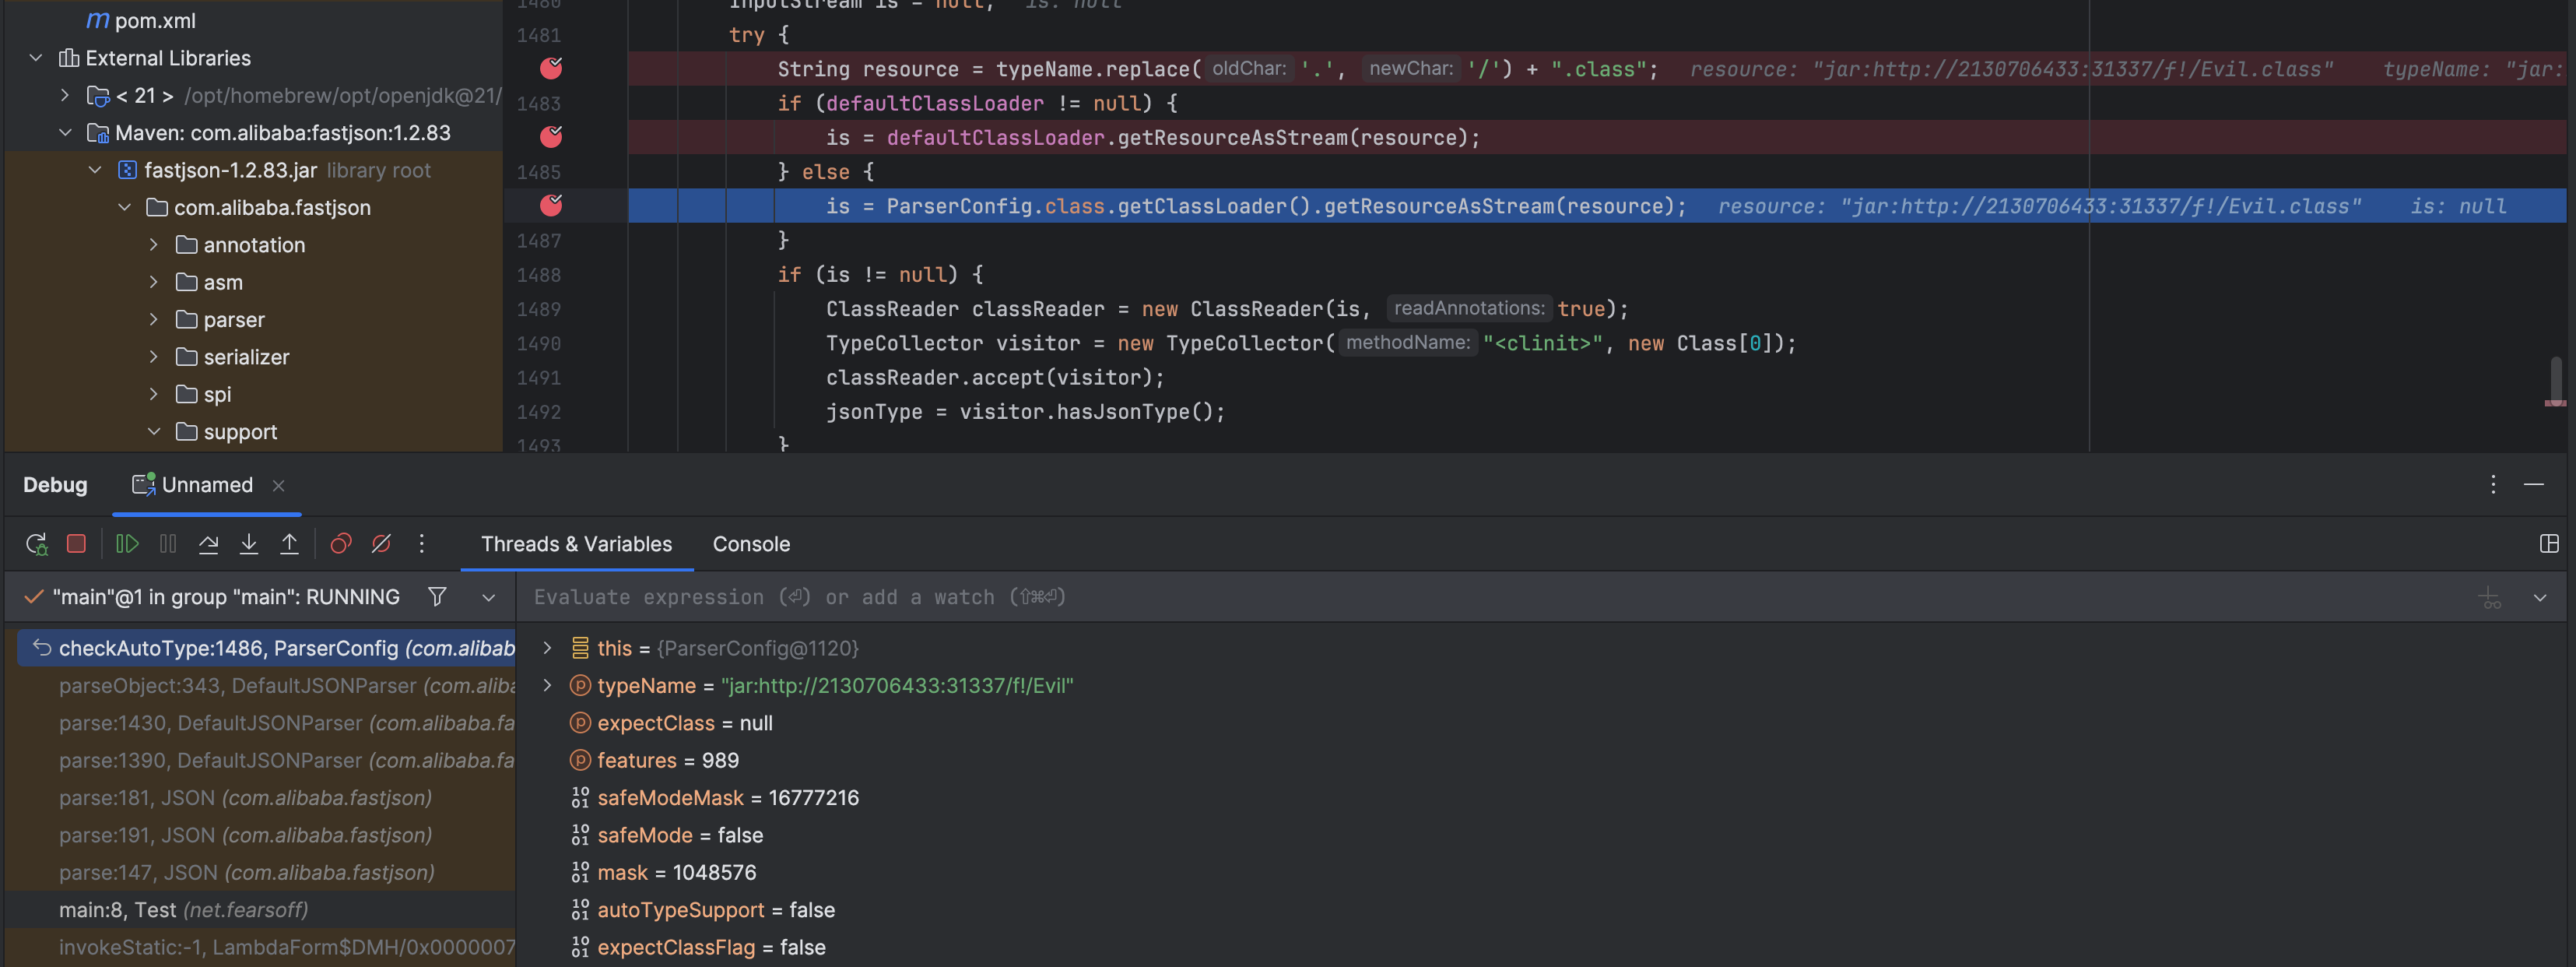Viewport: 2576px width, 967px height.
Task: Minimize the Debug tool window
Action: tap(2534, 485)
